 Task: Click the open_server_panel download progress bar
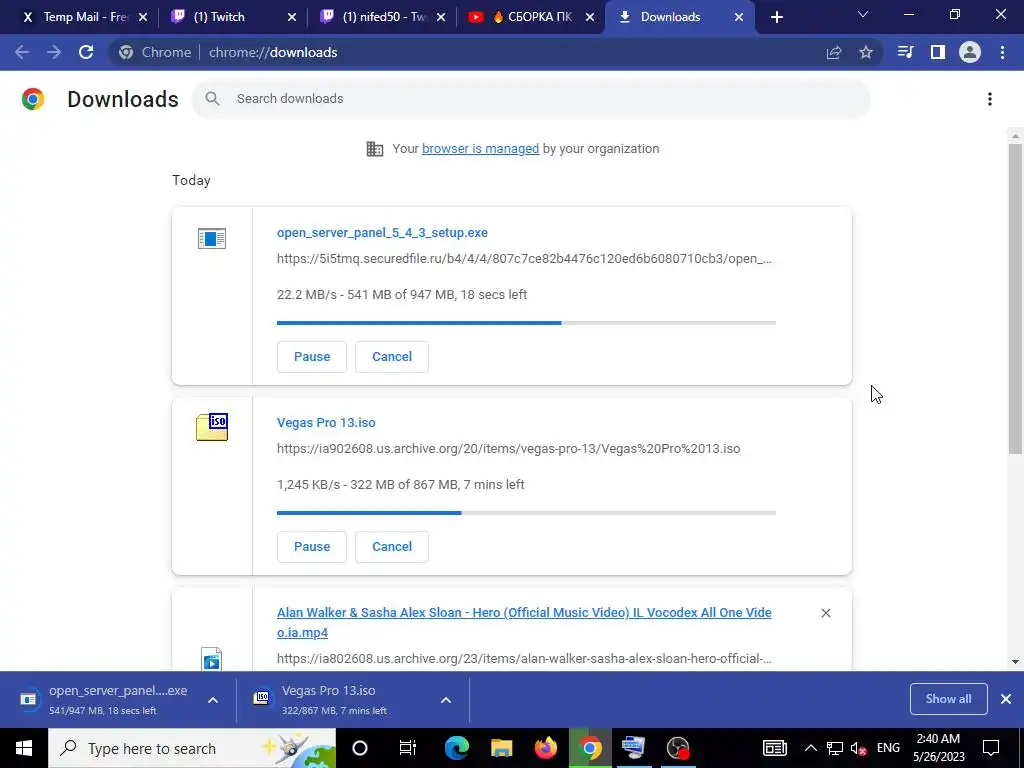coord(526,323)
